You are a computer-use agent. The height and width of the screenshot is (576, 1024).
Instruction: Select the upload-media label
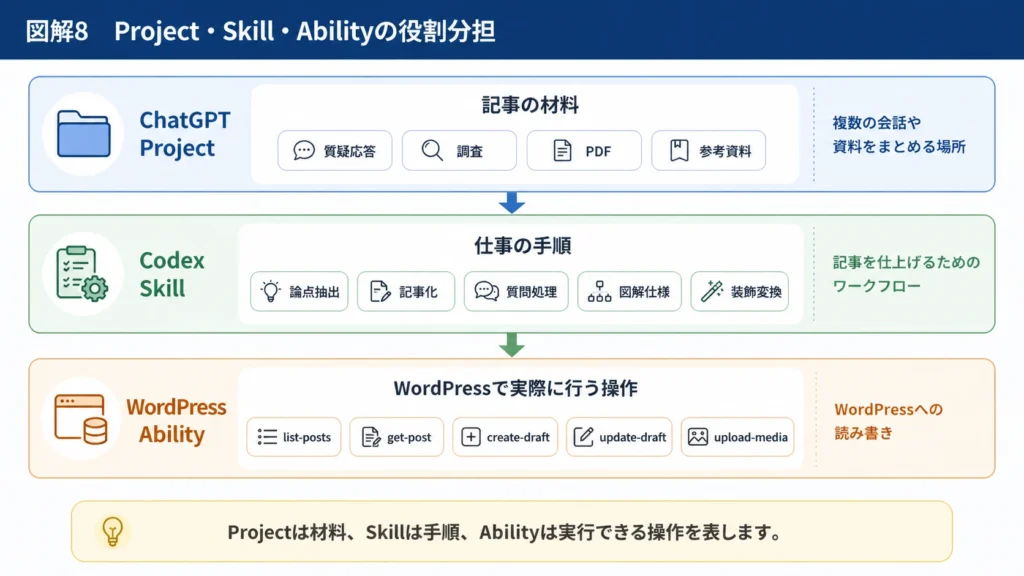click(750, 438)
